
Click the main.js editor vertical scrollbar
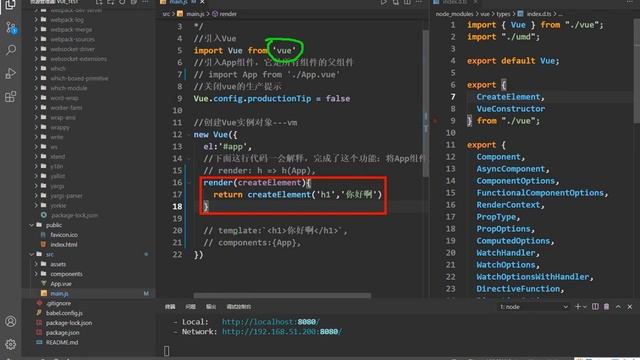[x=426, y=103]
